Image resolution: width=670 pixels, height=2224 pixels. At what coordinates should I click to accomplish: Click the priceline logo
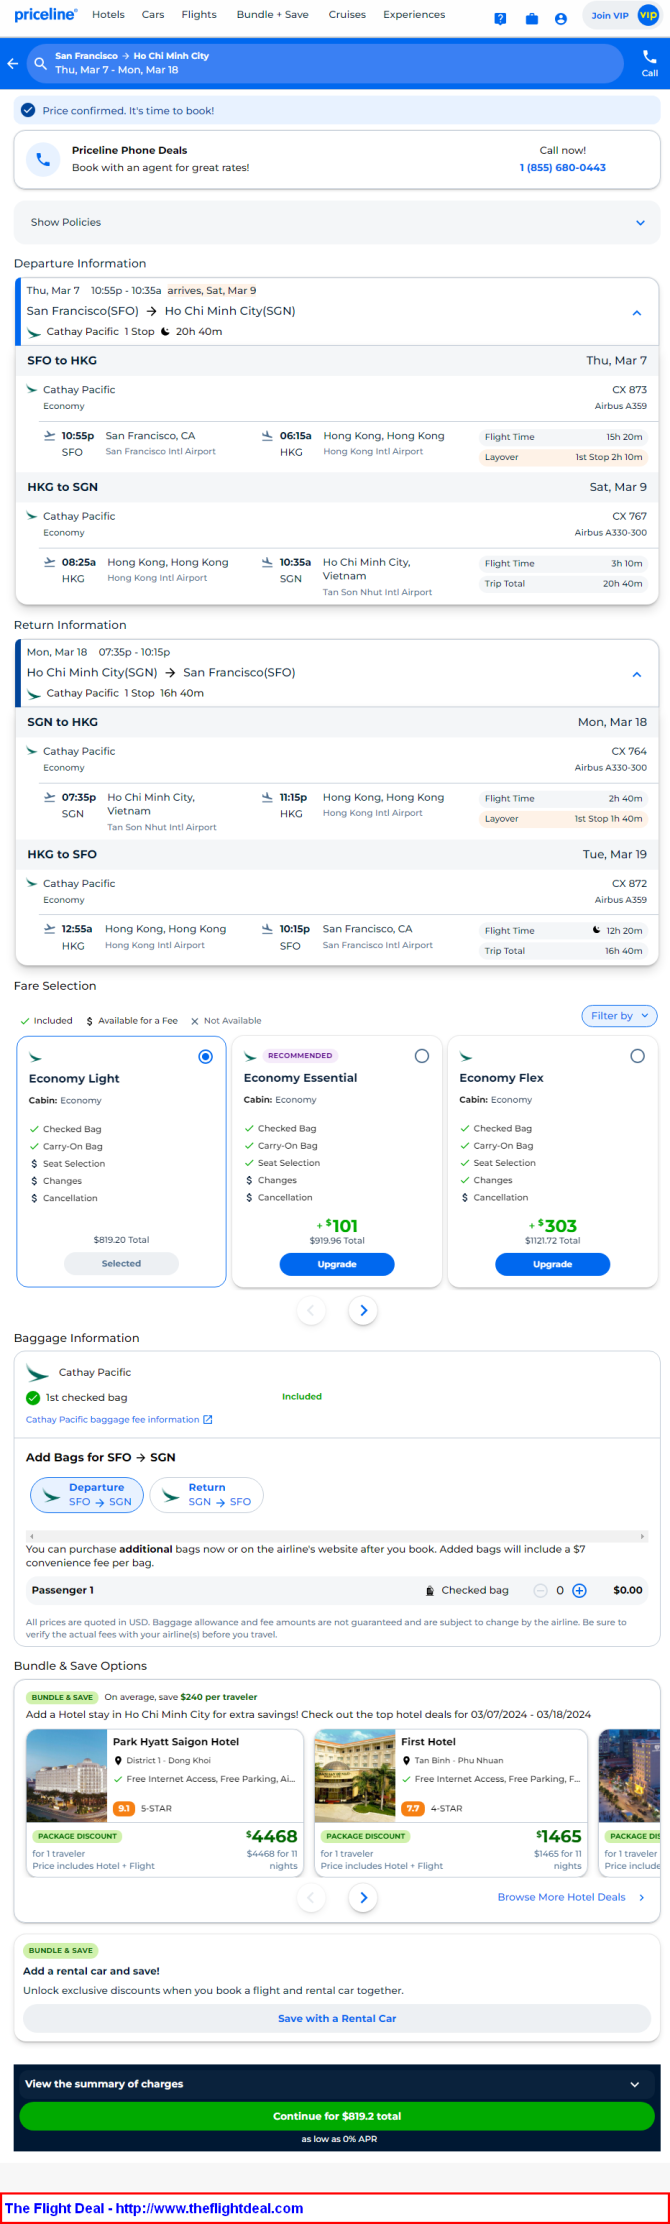(x=45, y=14)
